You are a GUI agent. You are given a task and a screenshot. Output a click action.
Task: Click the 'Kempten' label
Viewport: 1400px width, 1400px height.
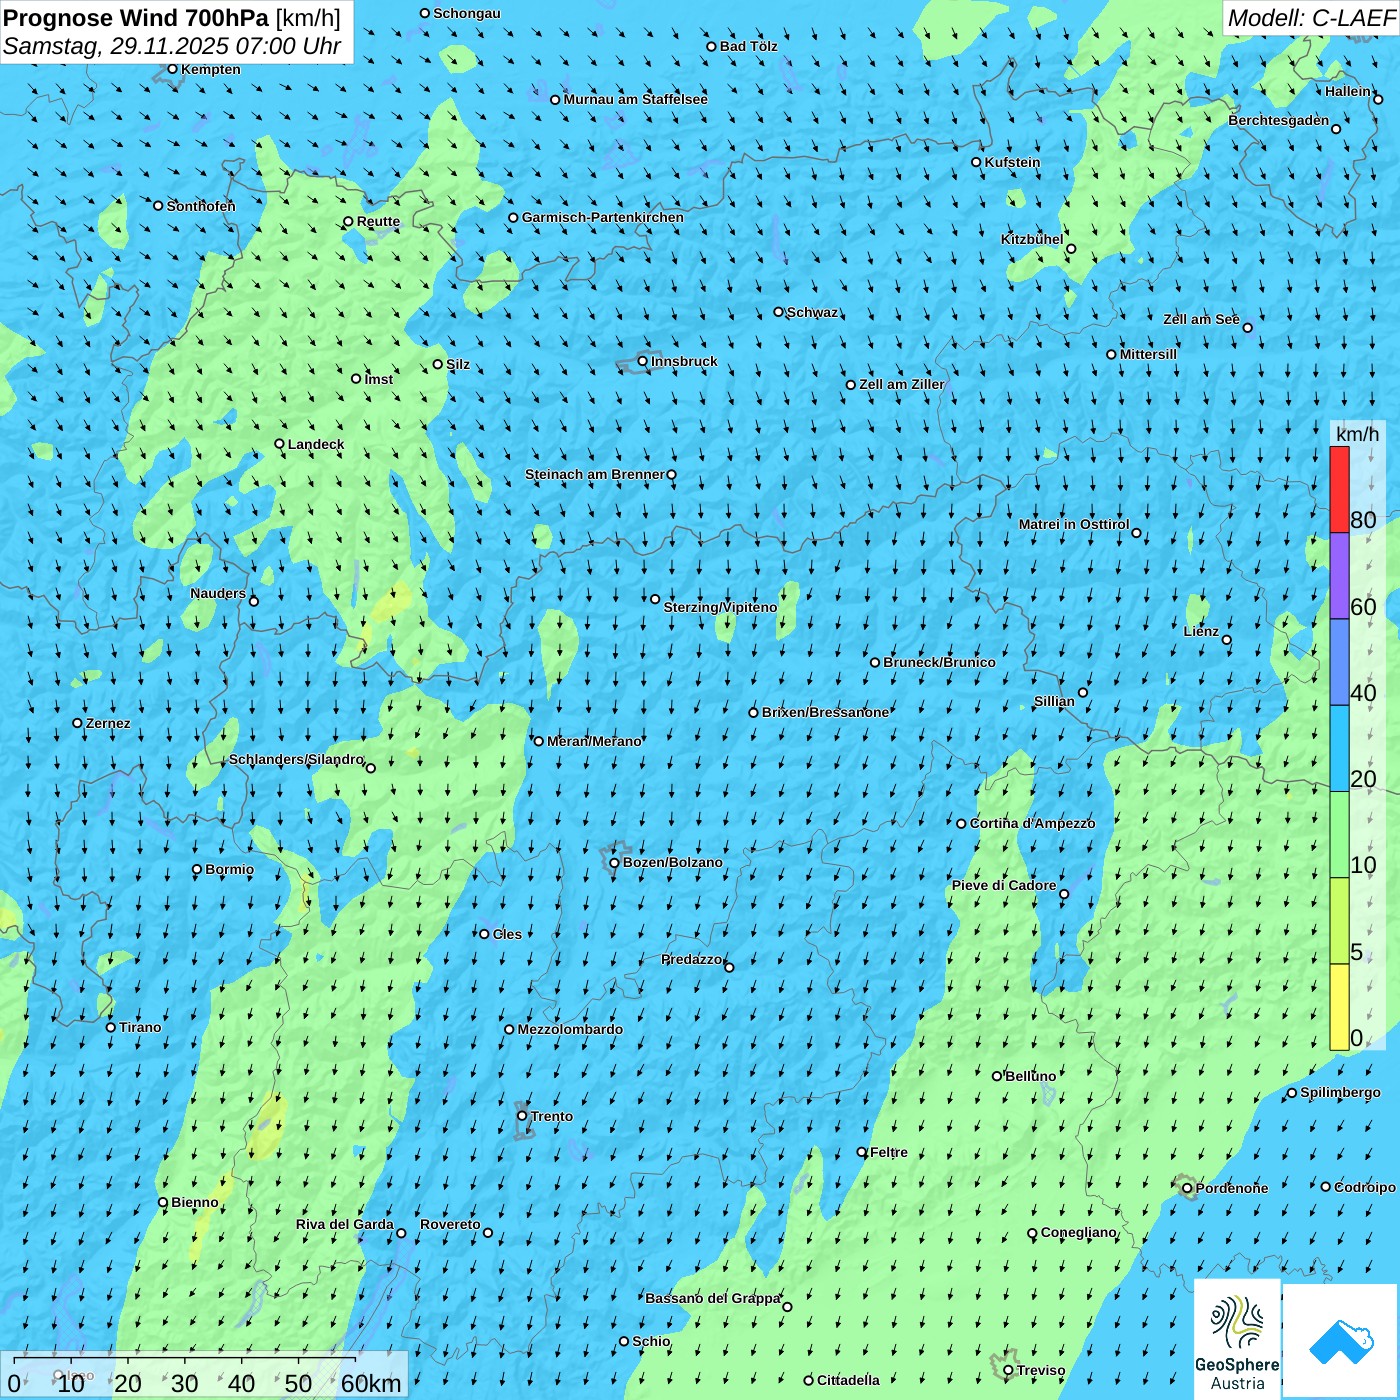[x=211, y=69]
